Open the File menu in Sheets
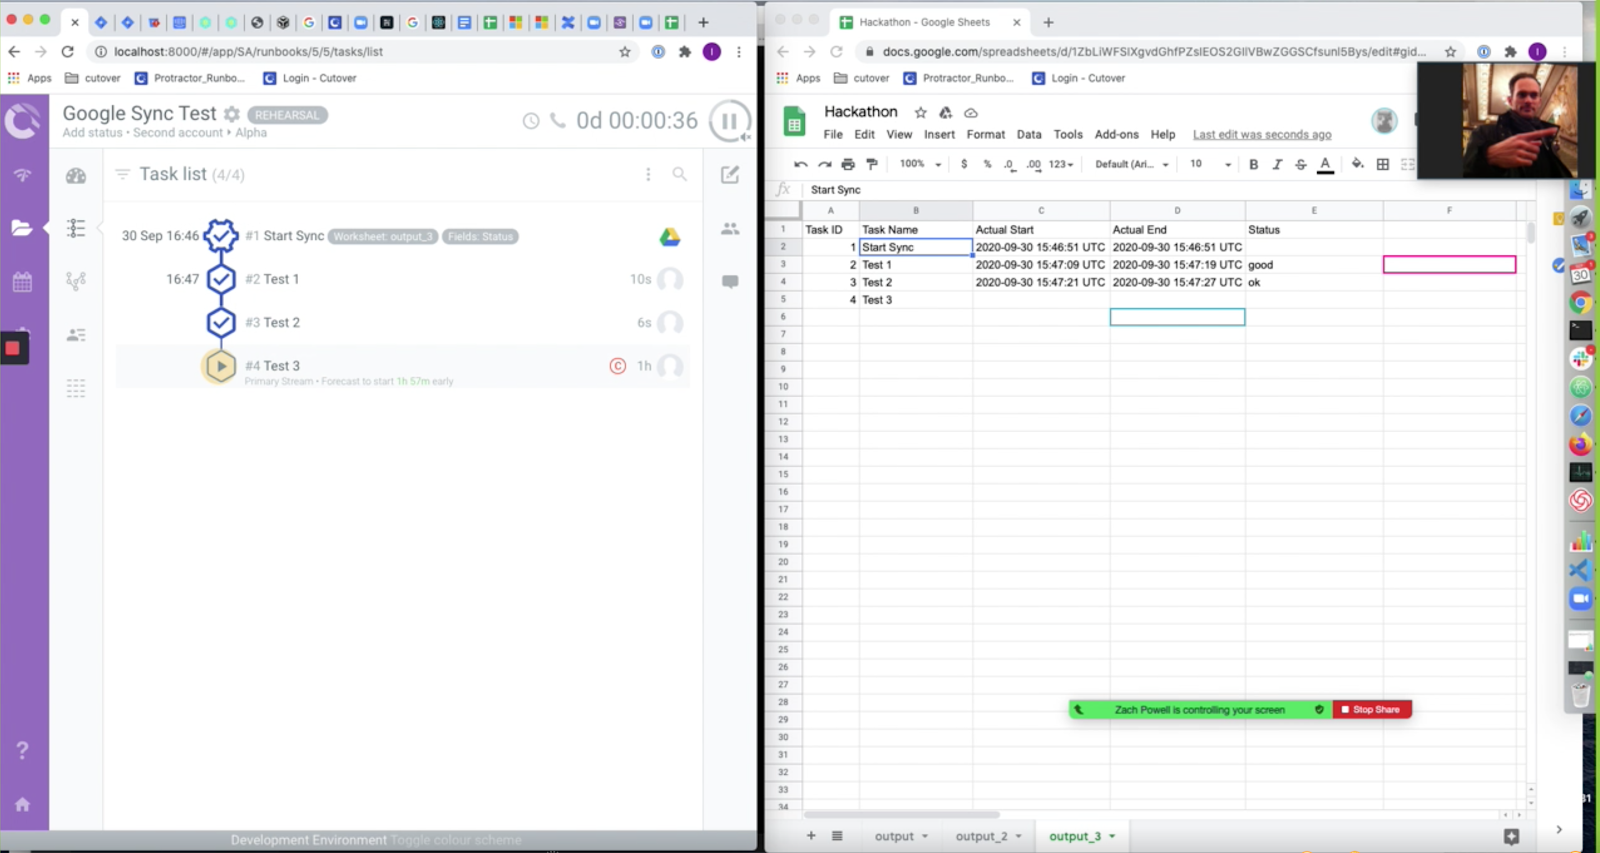1600x853 pixels. pyautogui.click(x=833, y=134)
